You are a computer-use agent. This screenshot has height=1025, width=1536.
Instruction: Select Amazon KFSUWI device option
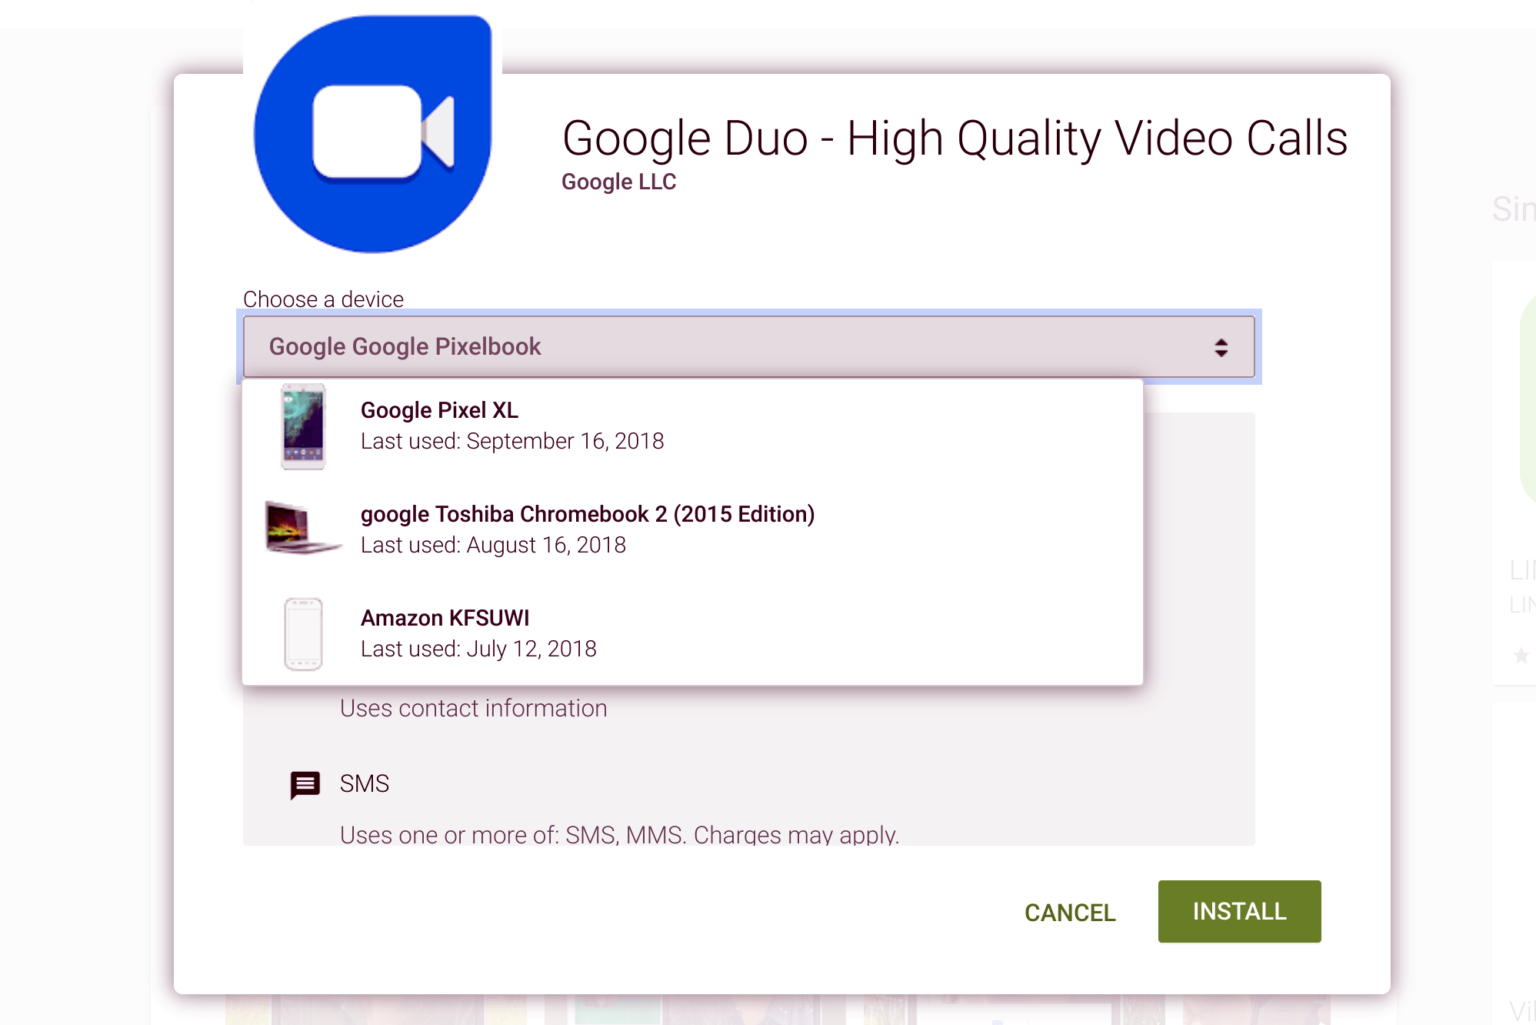coord(692,634)
